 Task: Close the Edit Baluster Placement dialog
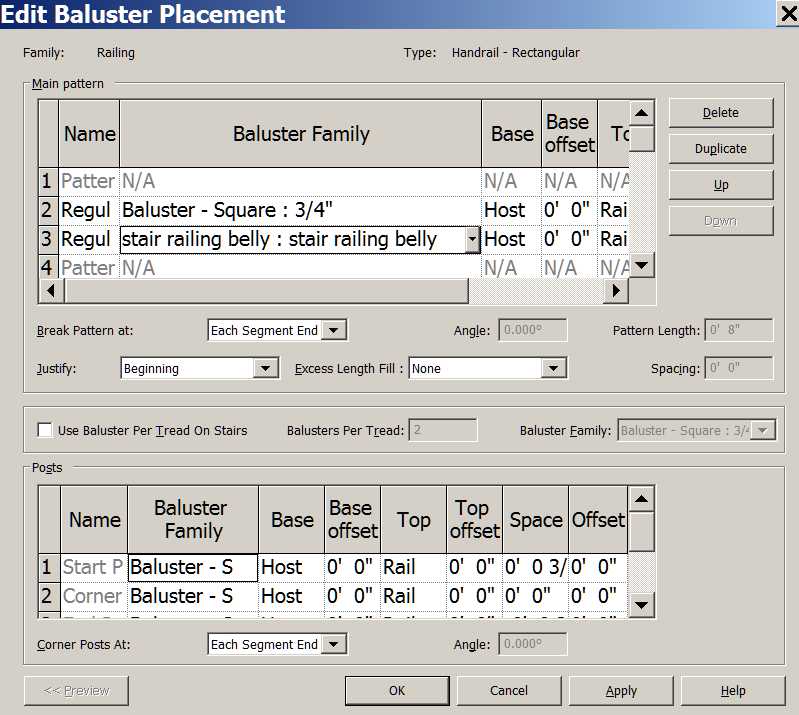[x=787, y=13]
